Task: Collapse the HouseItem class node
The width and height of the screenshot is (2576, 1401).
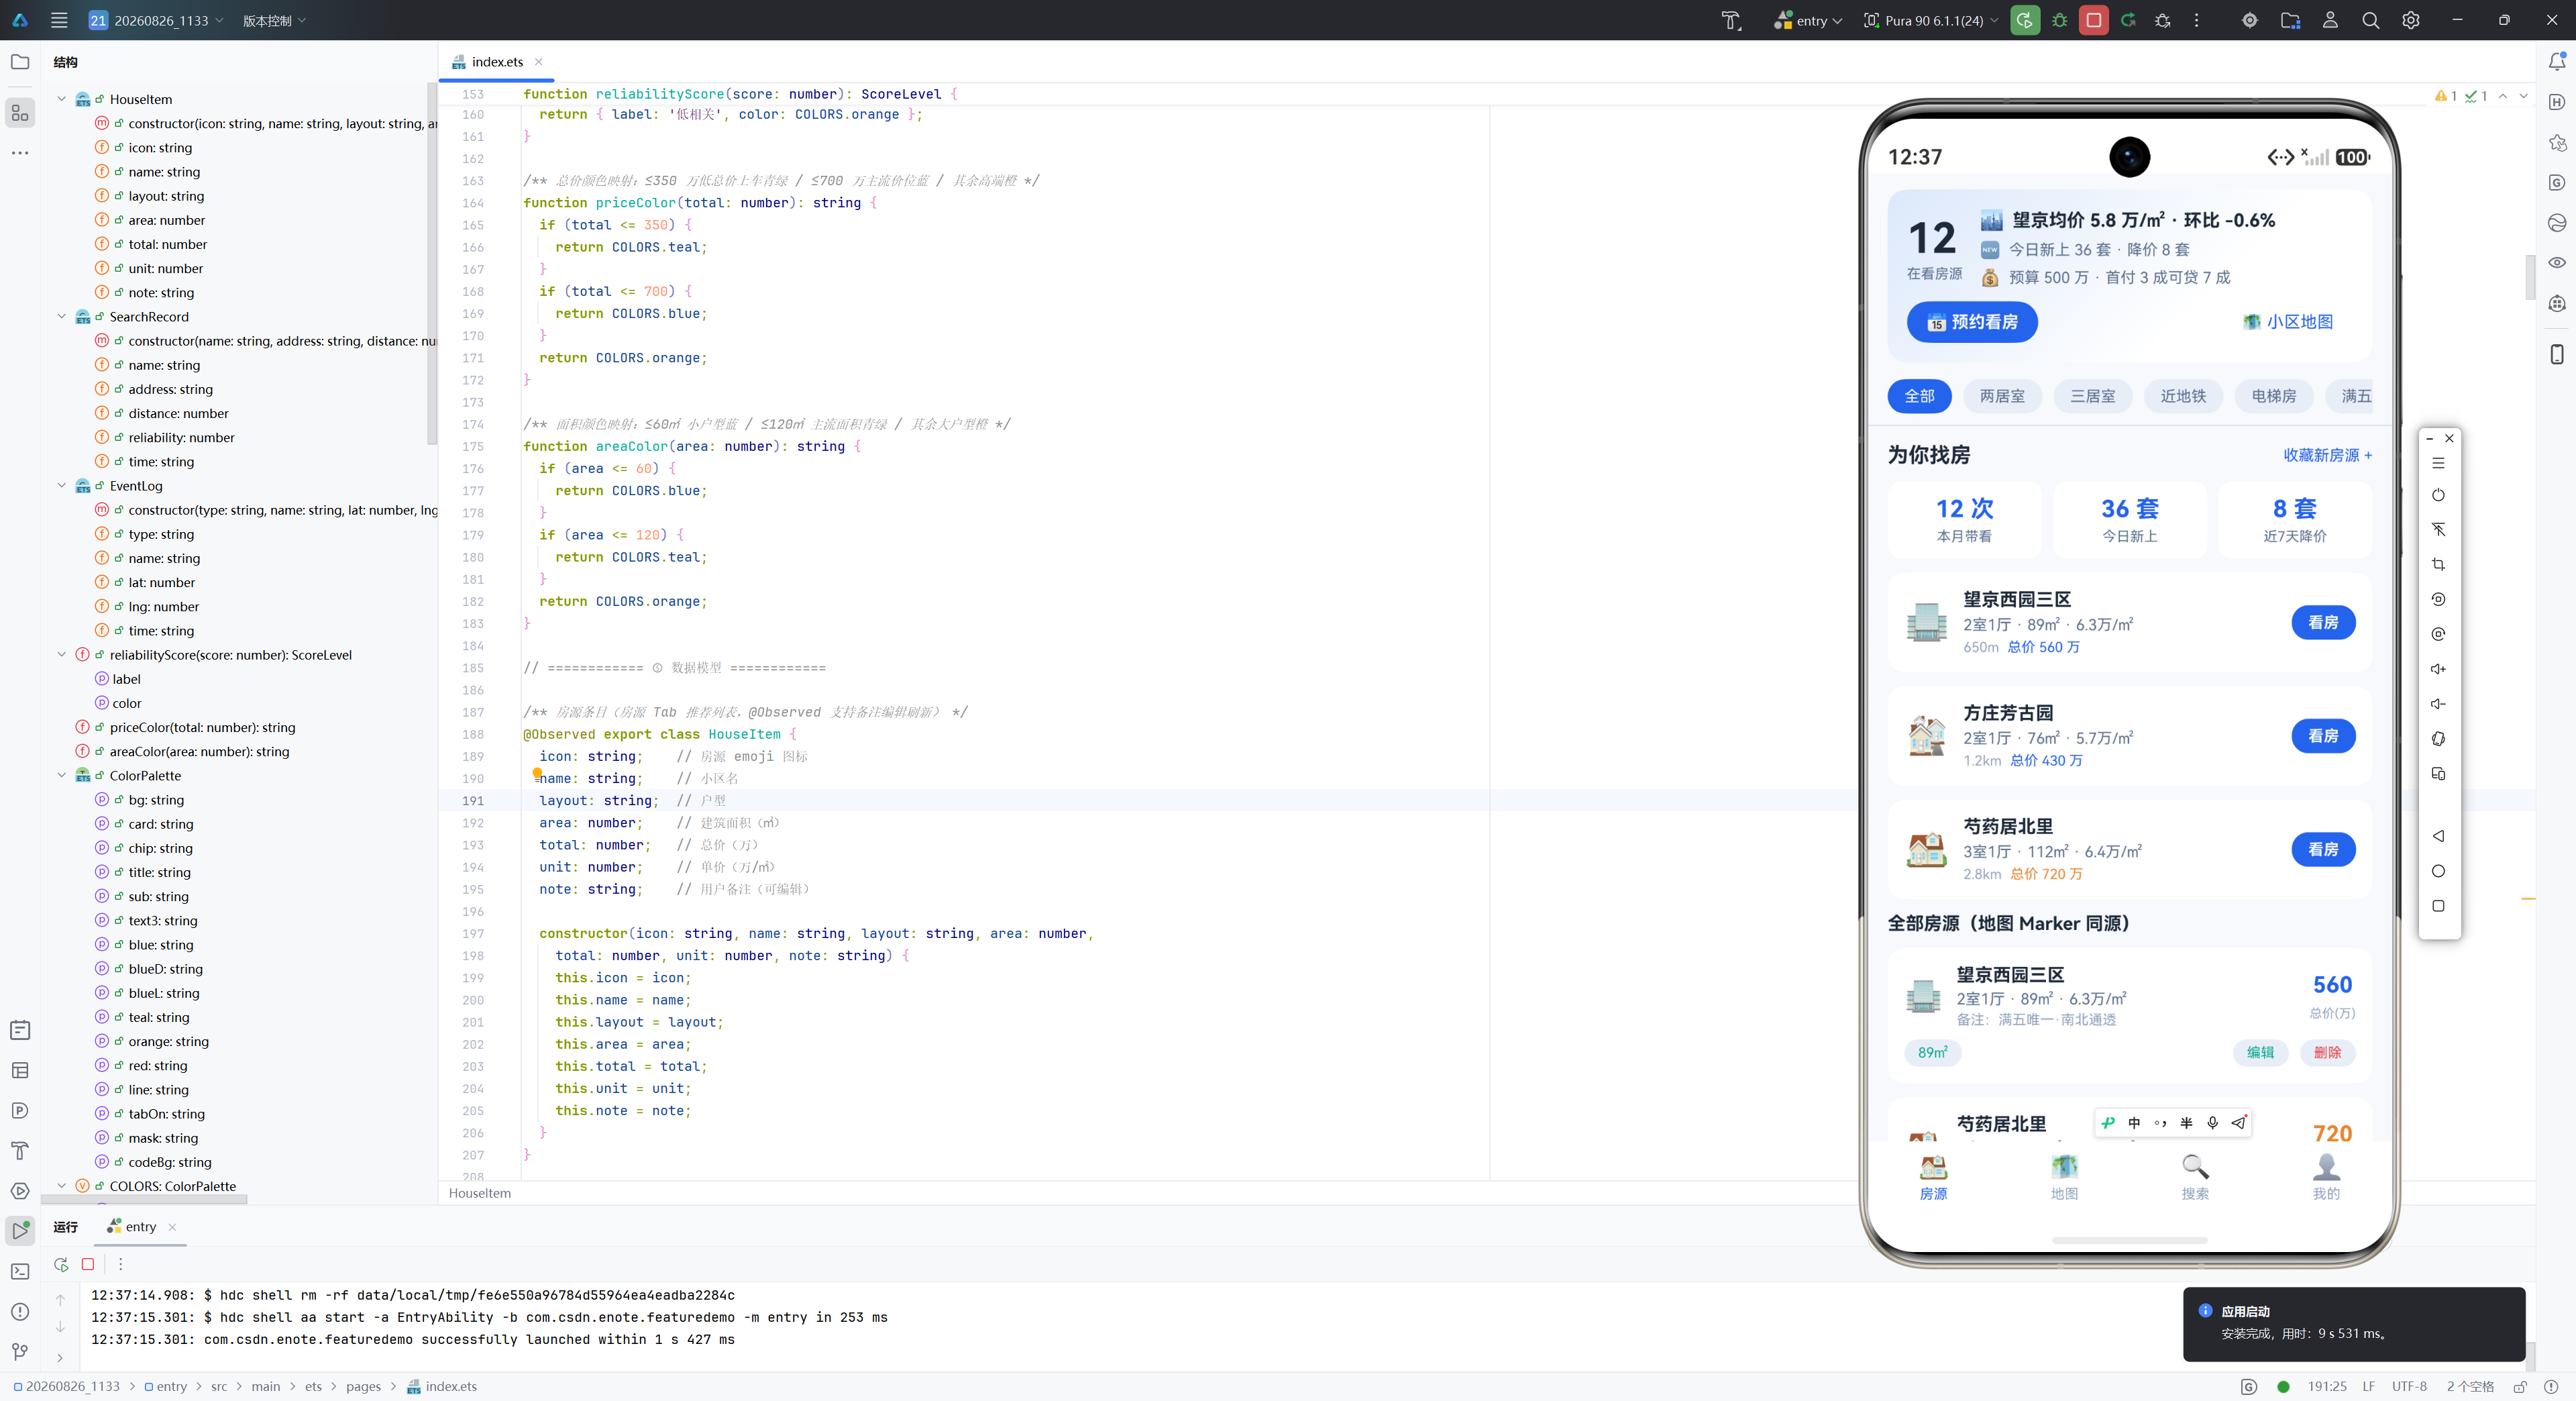Action: tap(62, 99)
